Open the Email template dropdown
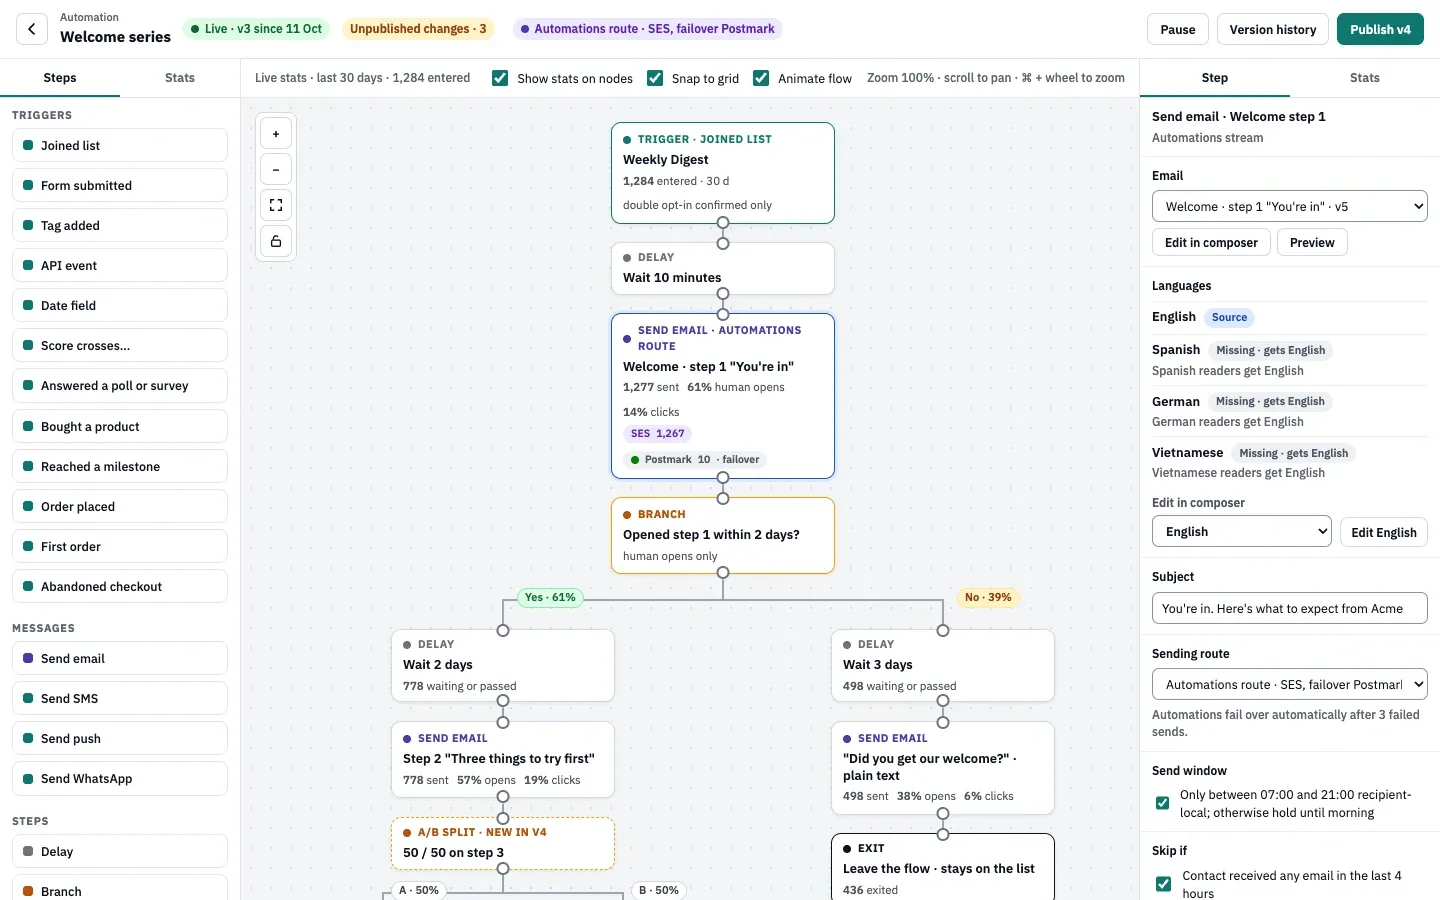The height and width of the screenshot is (900, 1440). point(1290,206)
